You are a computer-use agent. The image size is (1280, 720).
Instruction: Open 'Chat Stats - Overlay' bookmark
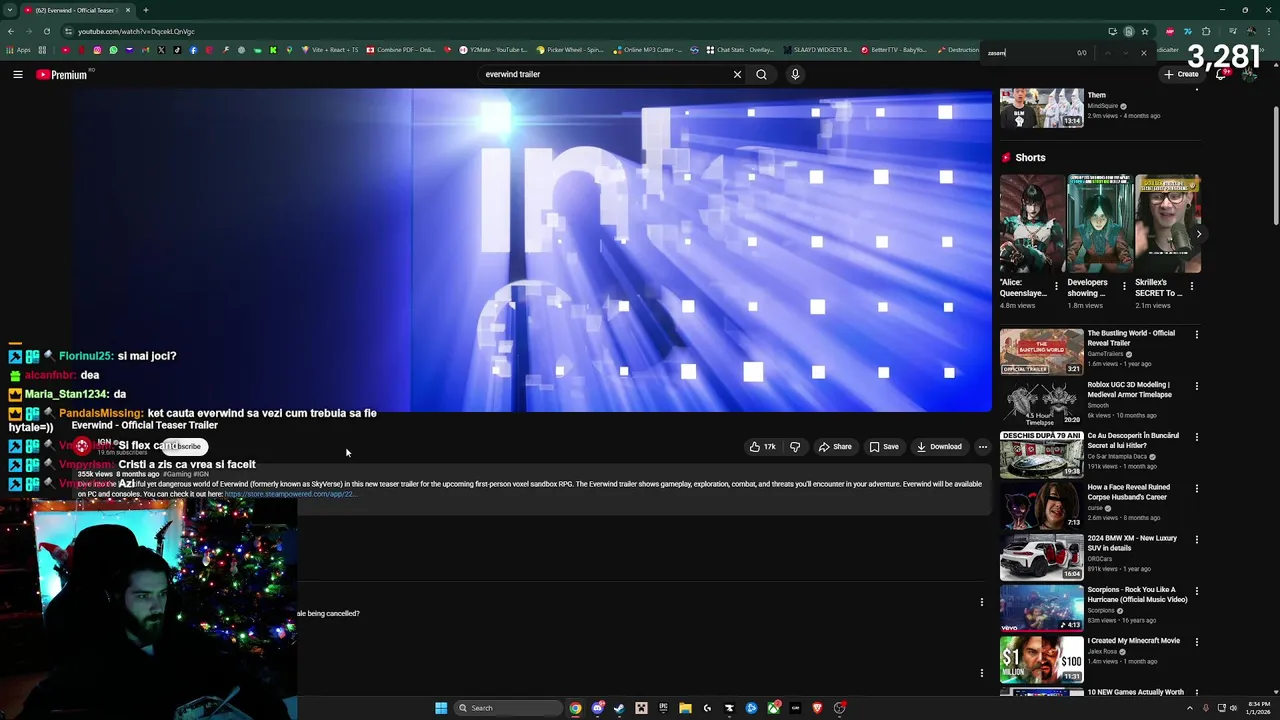click(740, 50)
